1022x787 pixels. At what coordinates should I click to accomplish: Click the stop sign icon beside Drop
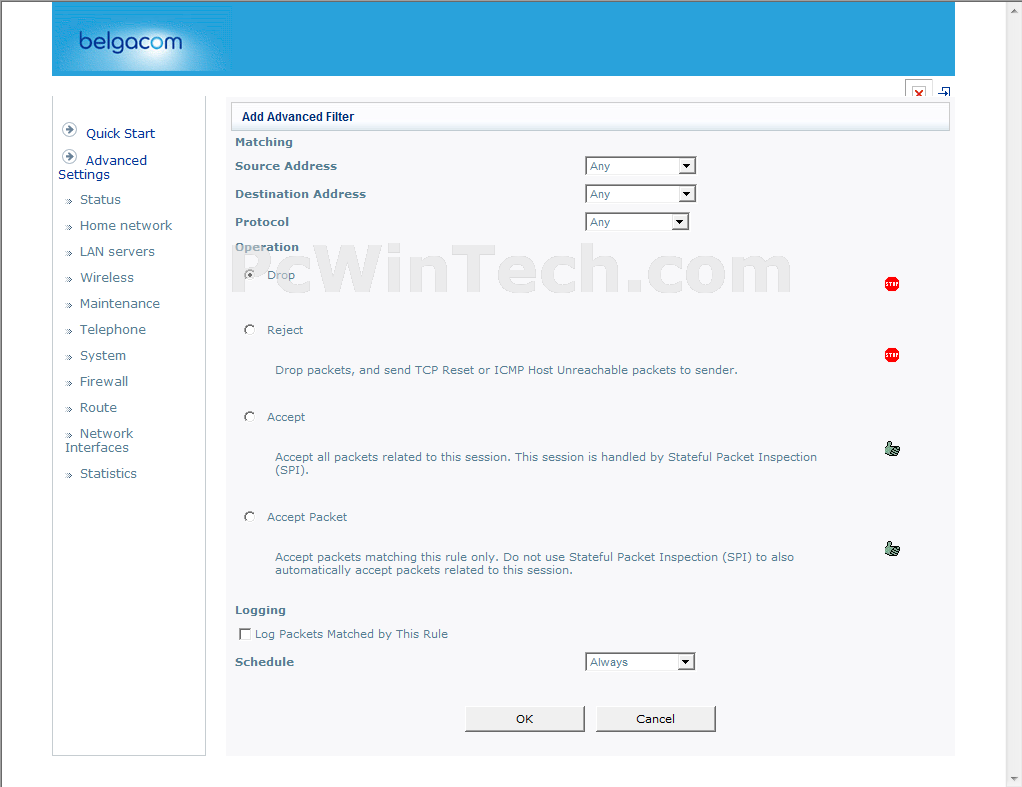coord(892,284)
